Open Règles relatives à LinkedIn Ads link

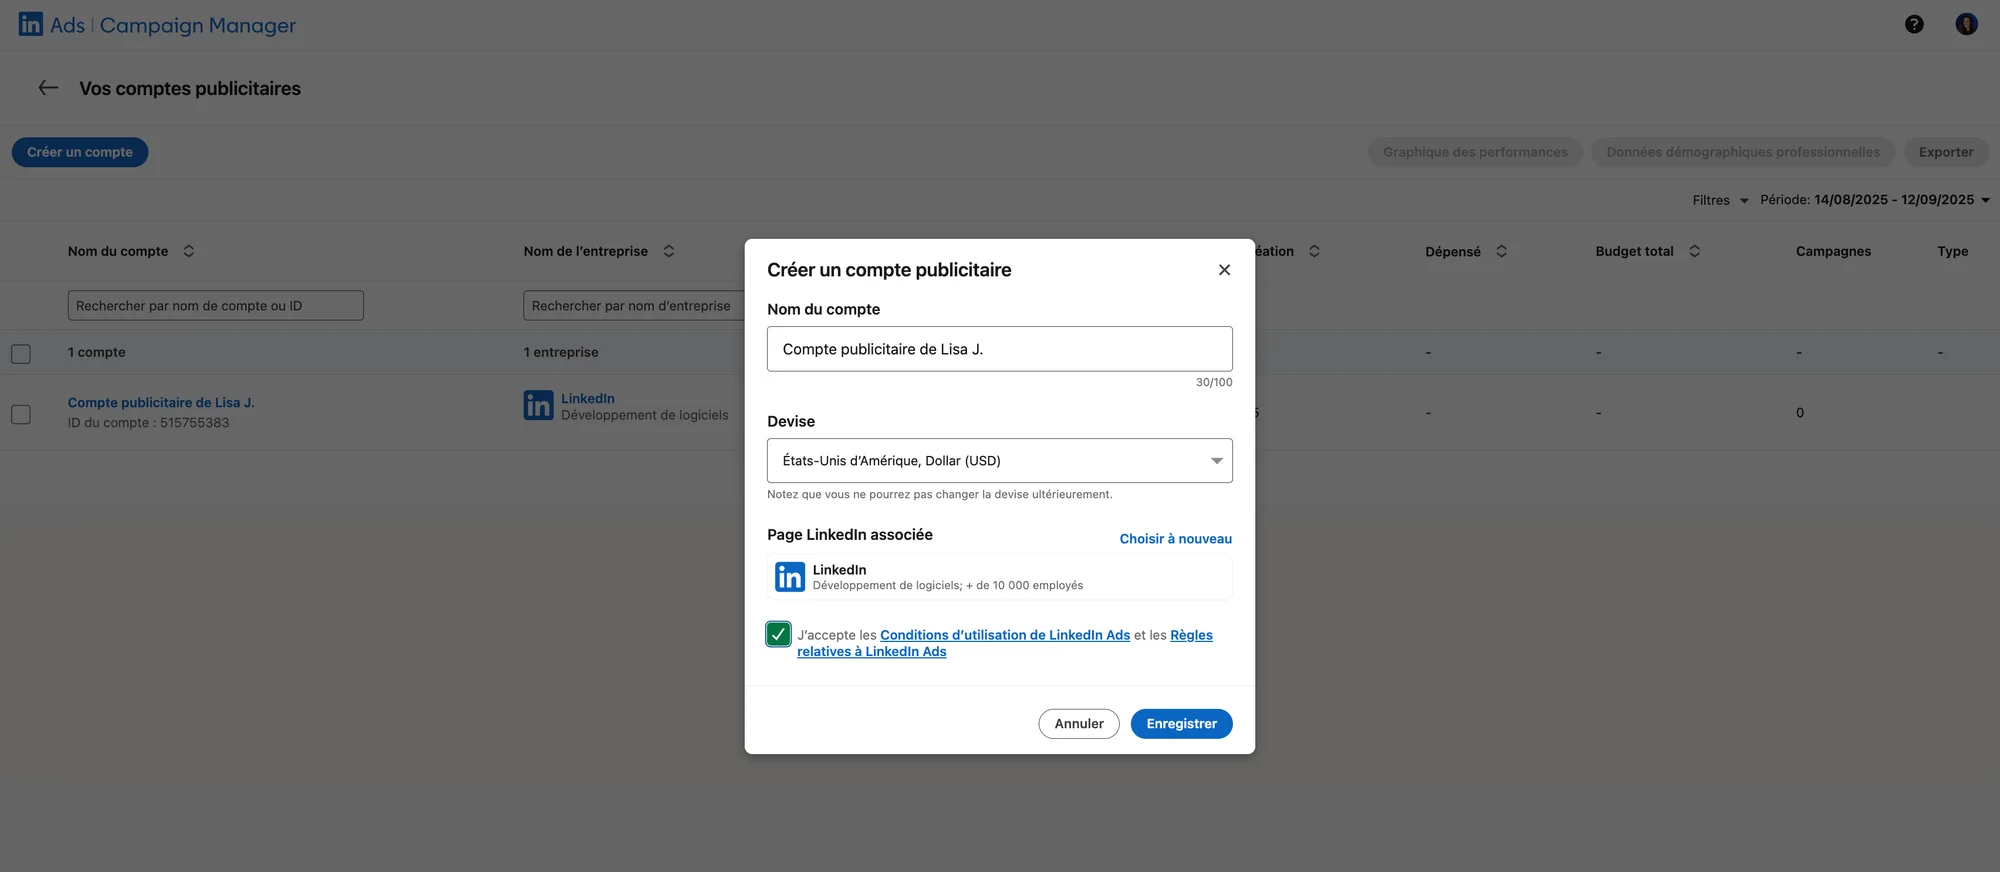point(871,651)
